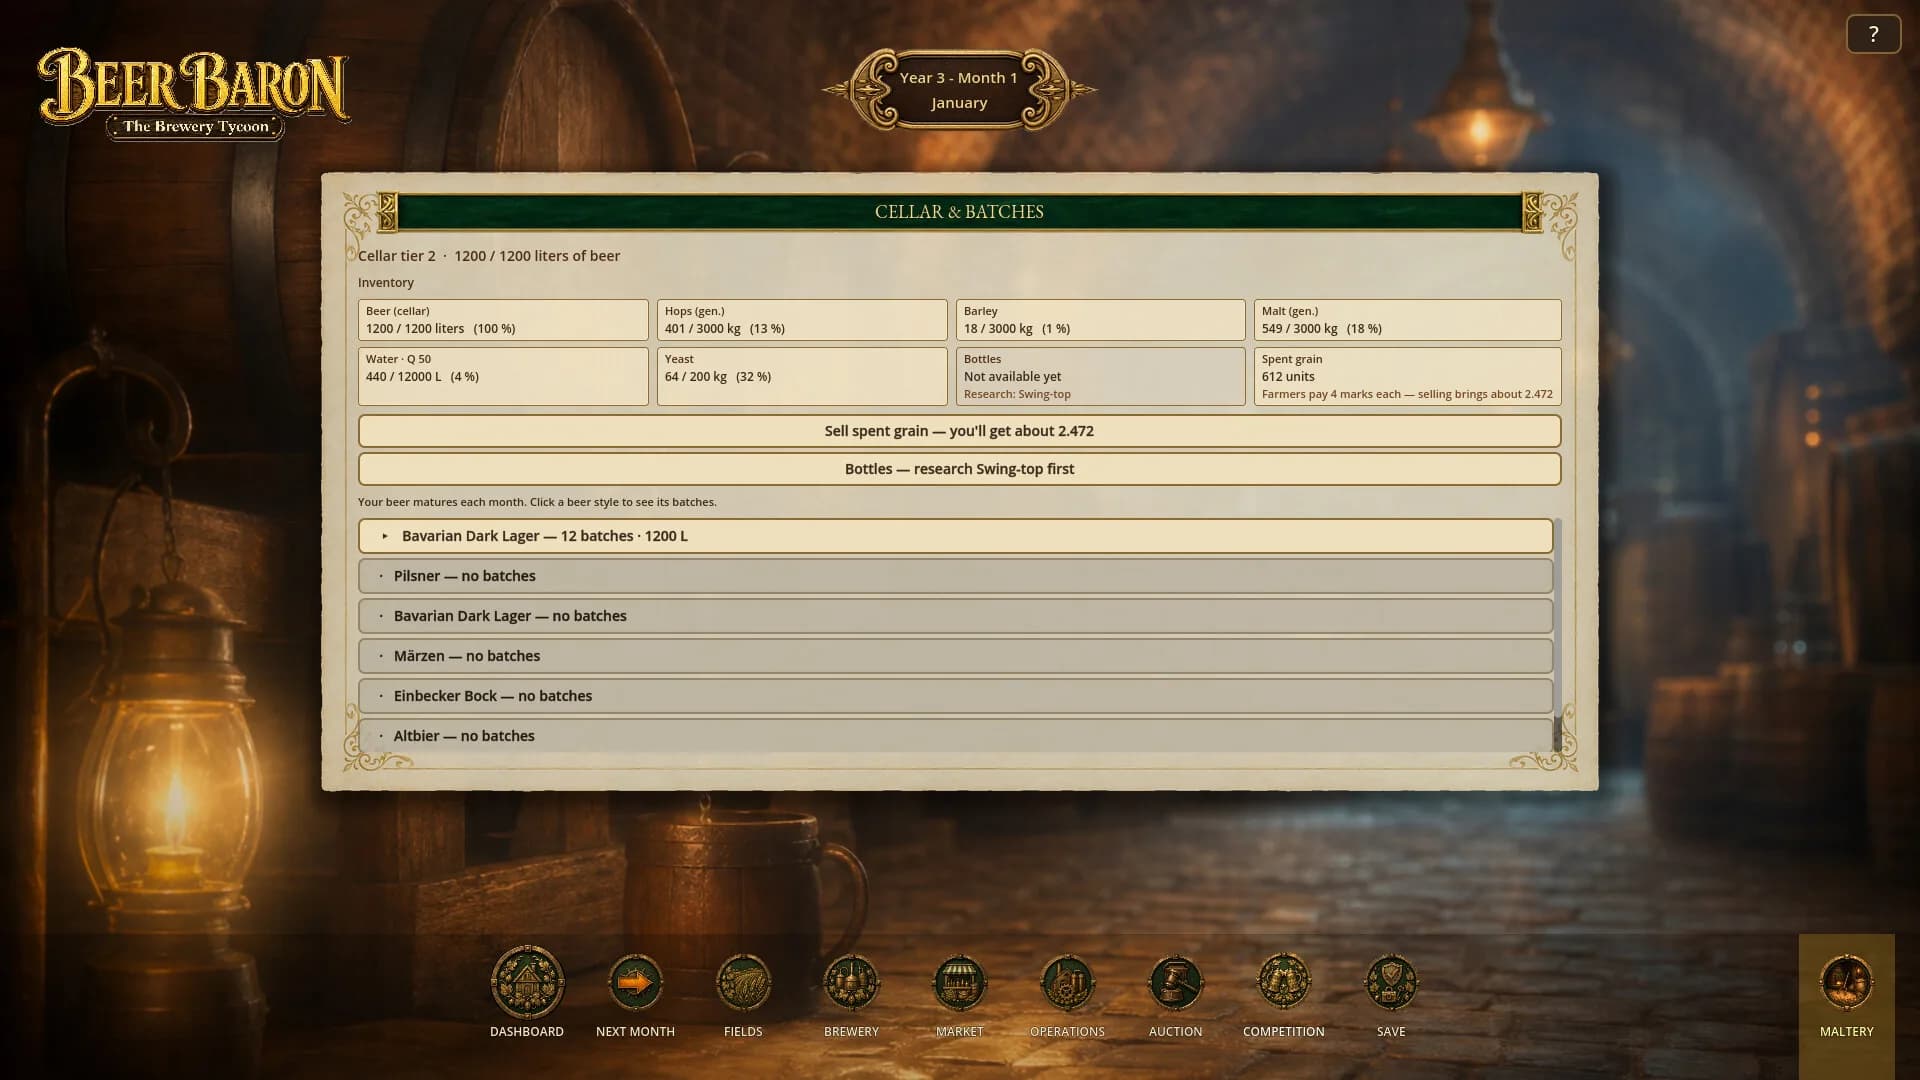1920x1080 pixels.
Task: Click the Cellar & Batches header banner
Action: [959, 212]
